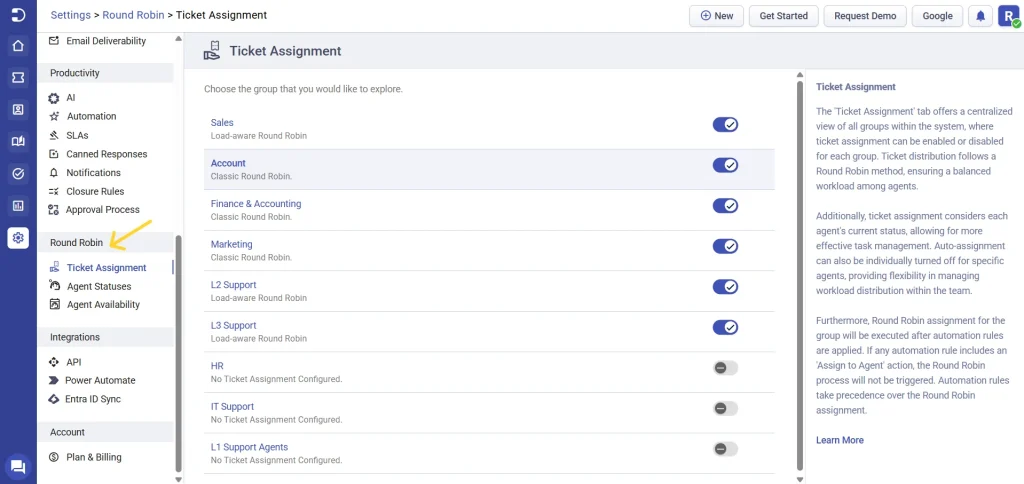1024x484 pixels.
Task: Open the IT Support group link
Action: tap(232, 406)
